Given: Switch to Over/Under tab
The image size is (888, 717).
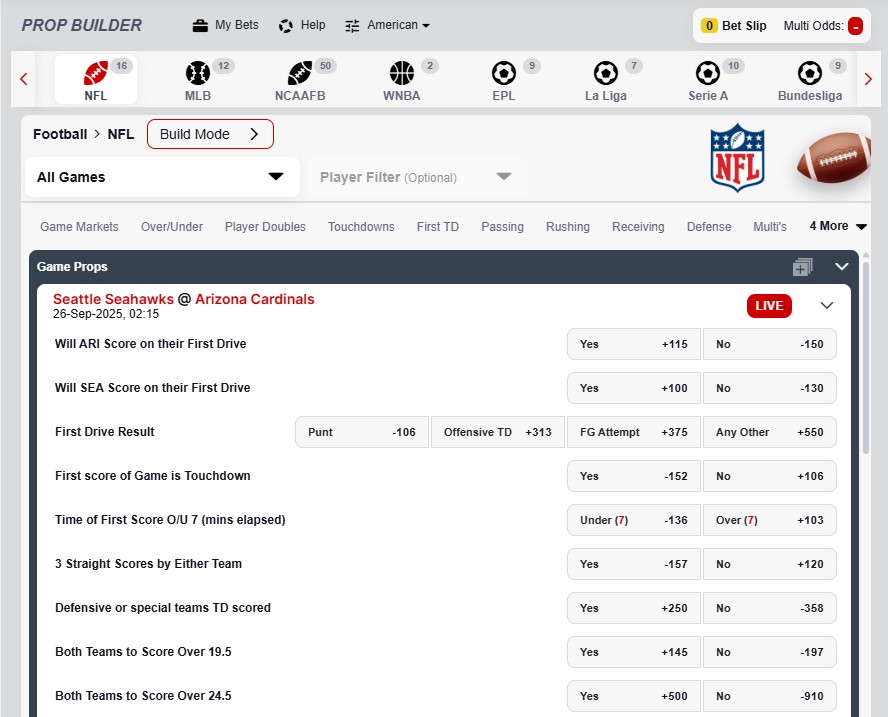Looking at the screenshot, I should coord(172,227).
